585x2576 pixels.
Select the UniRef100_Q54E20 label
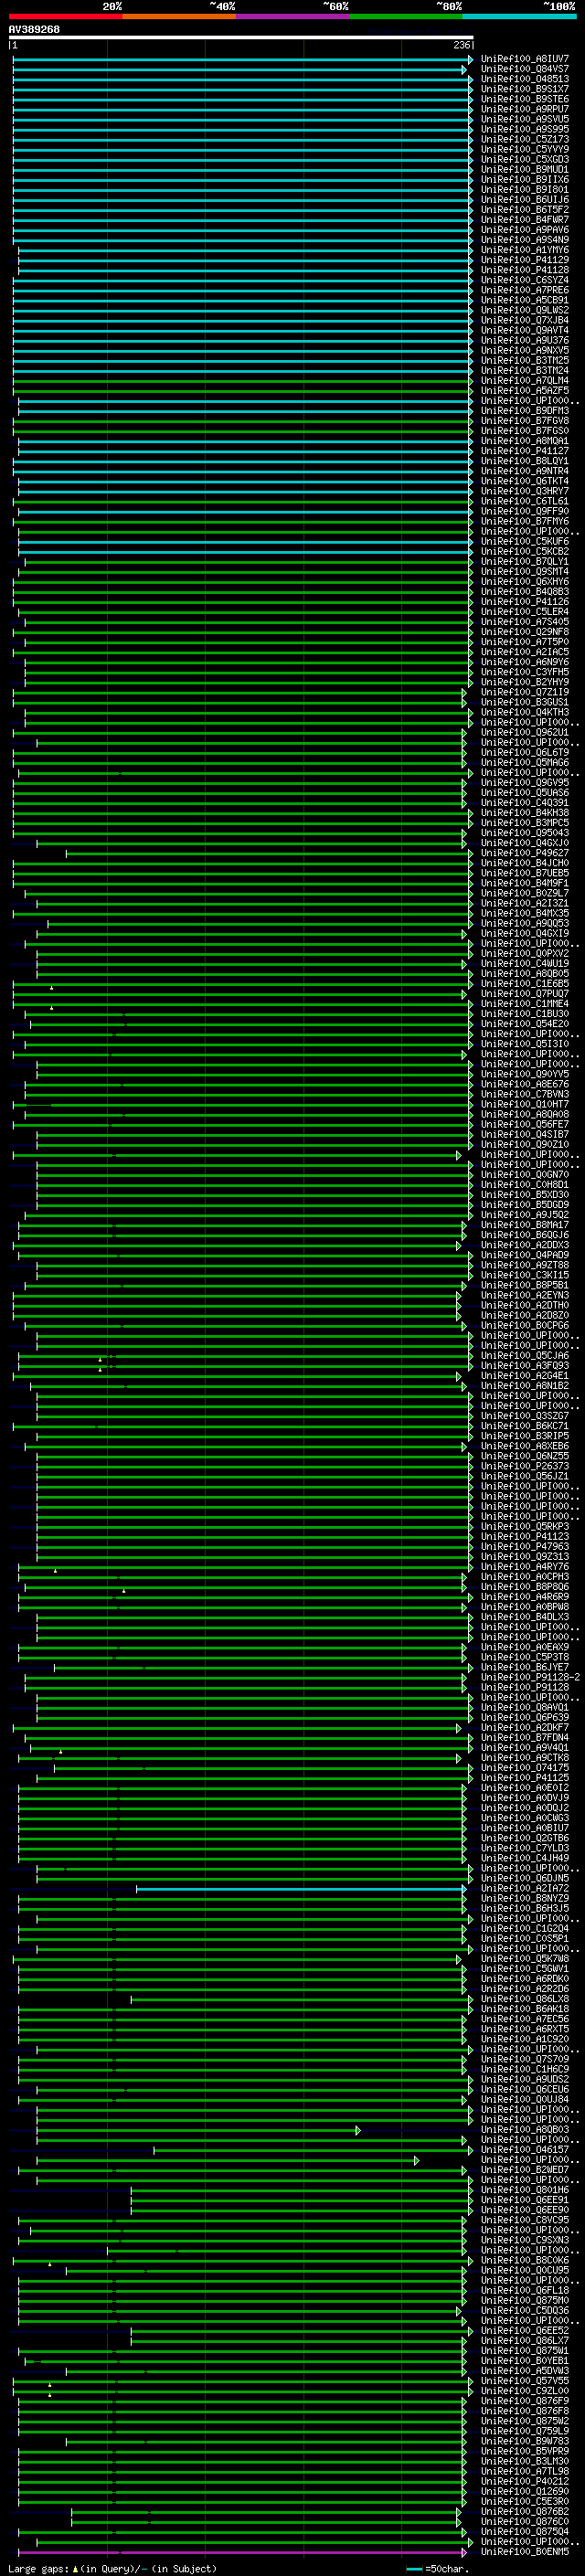pyautogui.click(x=525, y=1024)
